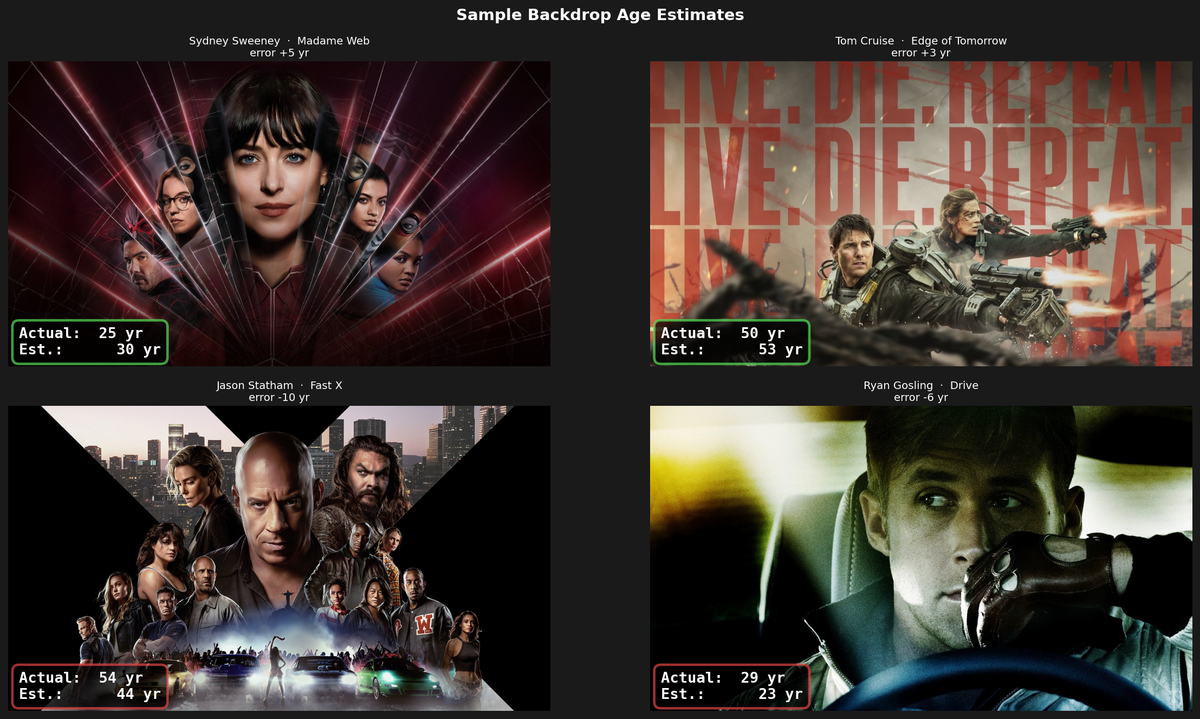Click the 'error +3 yr' label
This screenshot has height=719, width=1200.
point(921,53)
